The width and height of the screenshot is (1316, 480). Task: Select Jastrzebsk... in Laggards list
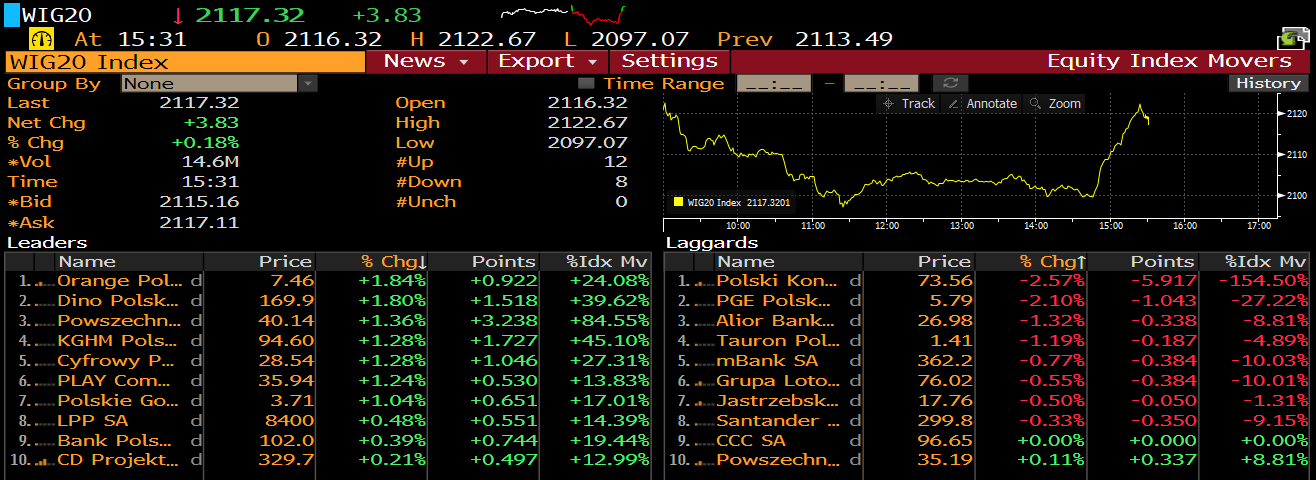click(778, 401)
